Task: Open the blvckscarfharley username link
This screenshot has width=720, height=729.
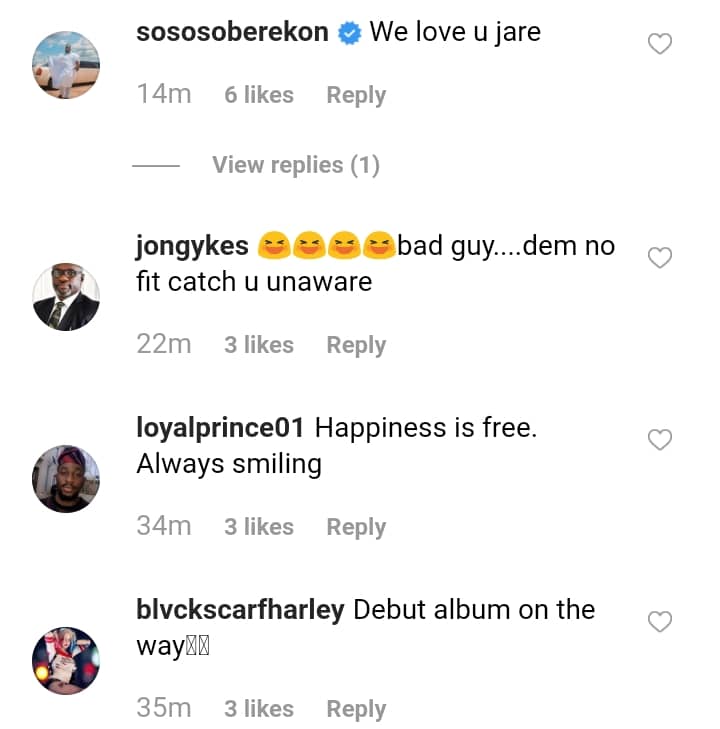Action: pyautogui.click(x=240, y=610)
